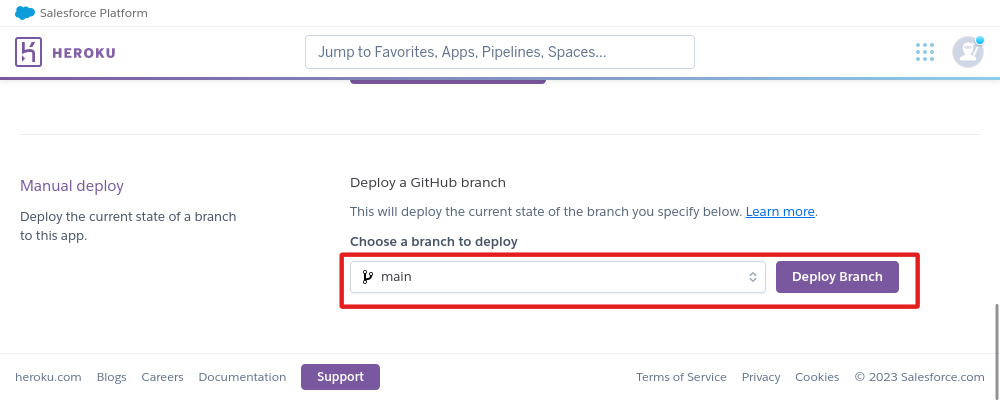Open the app switcher grid icon
This screenshot has height=400, width=1000.
(x=925, y=52)
